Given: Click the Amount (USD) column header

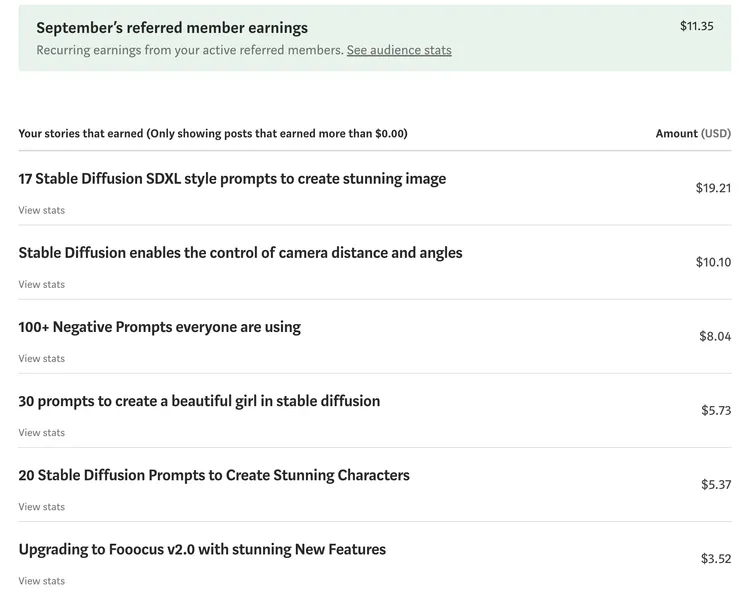Looking at the screenshot, I should pyautogui.click(x=693, y=133).
